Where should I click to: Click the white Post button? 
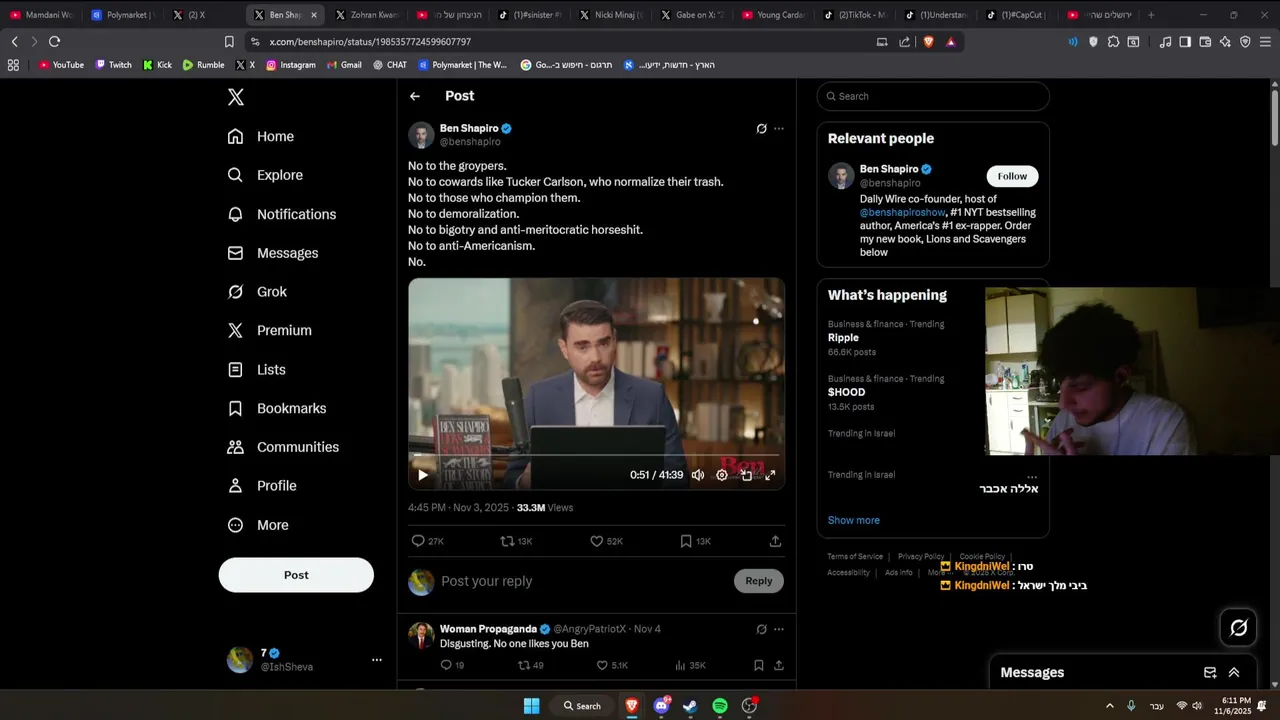point(296,575)
